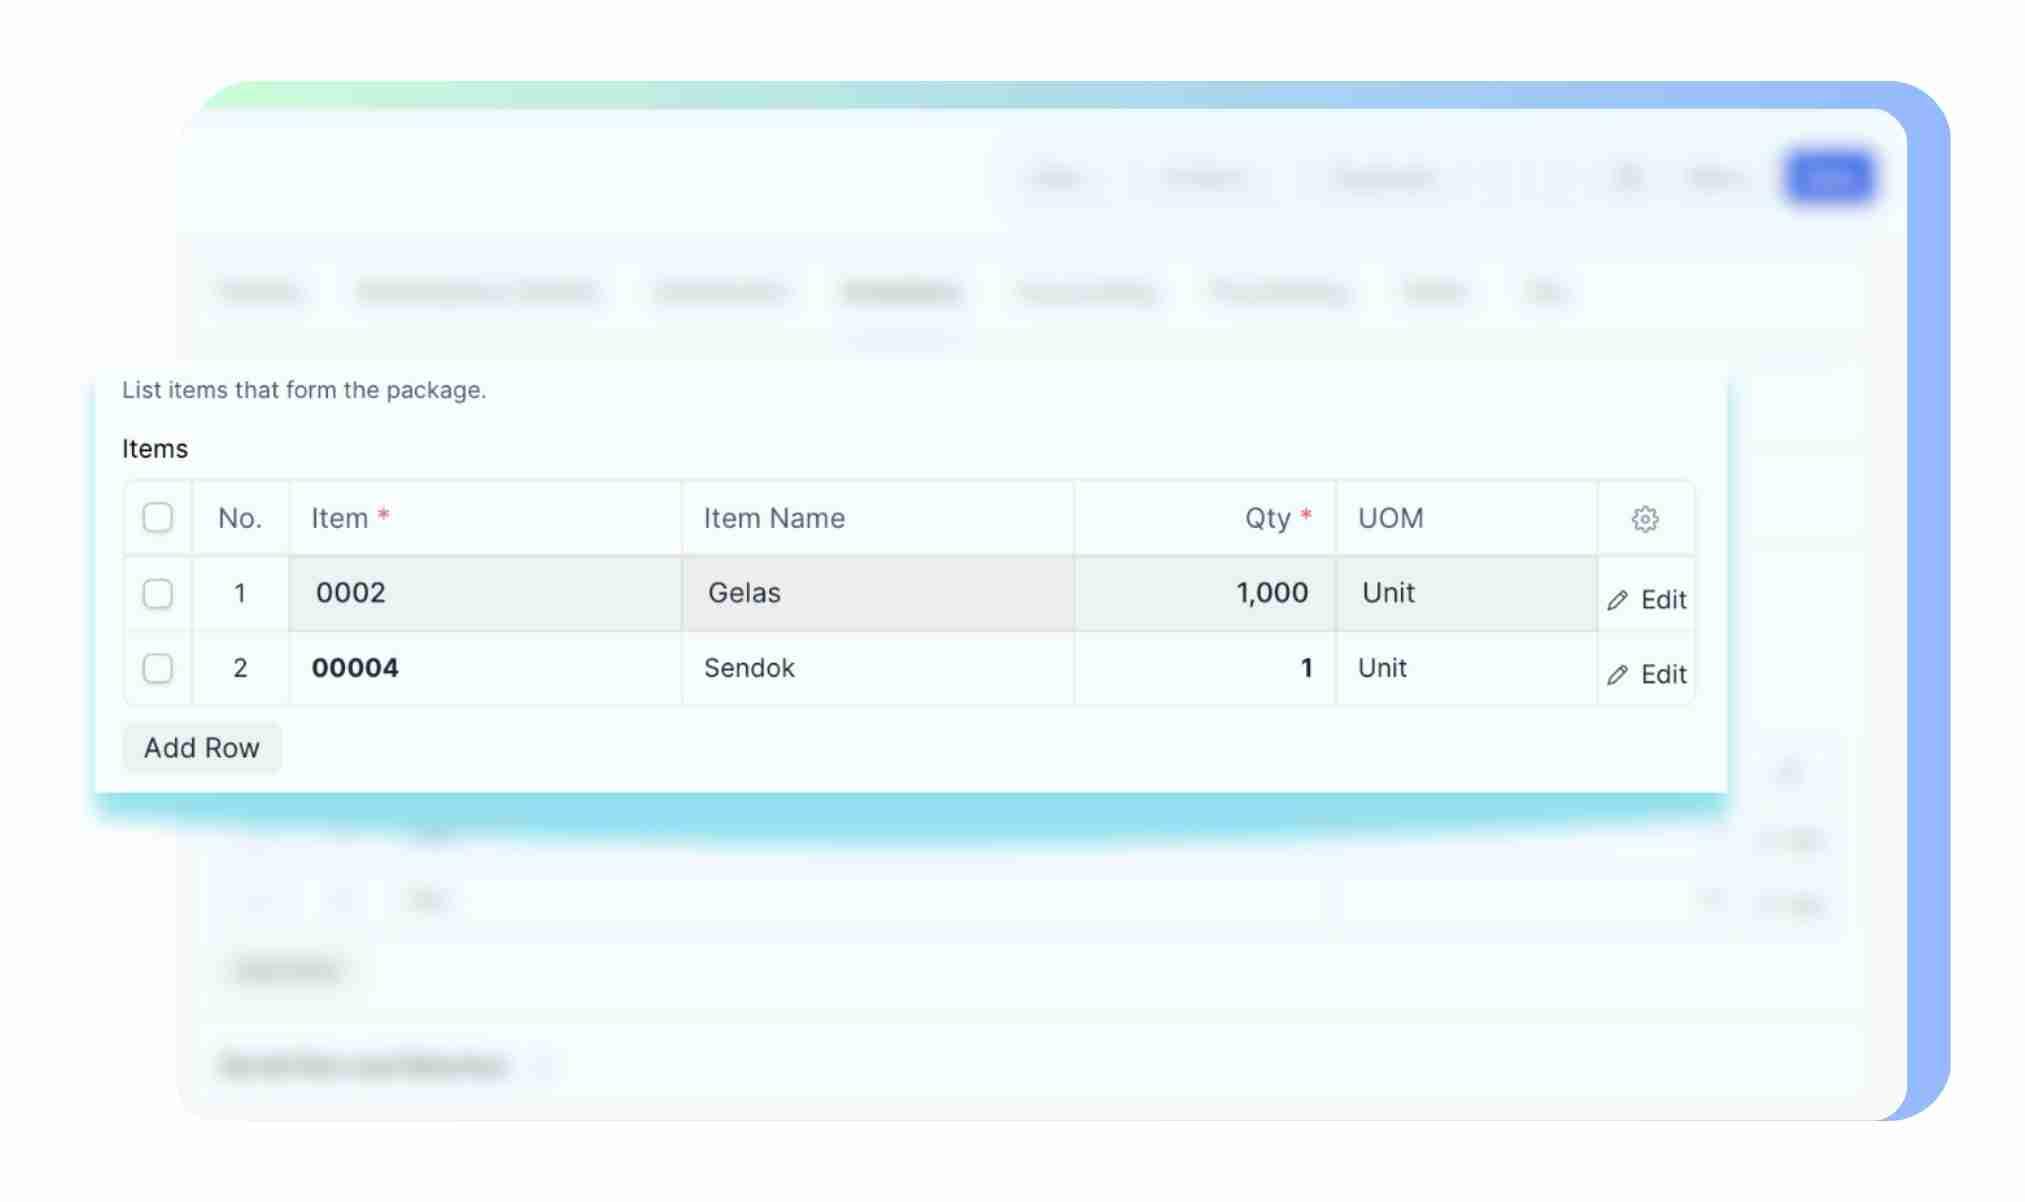This screenshot has height=1202, width=2025.
Task: Select the Gelas item name cell
Action: 877,593
